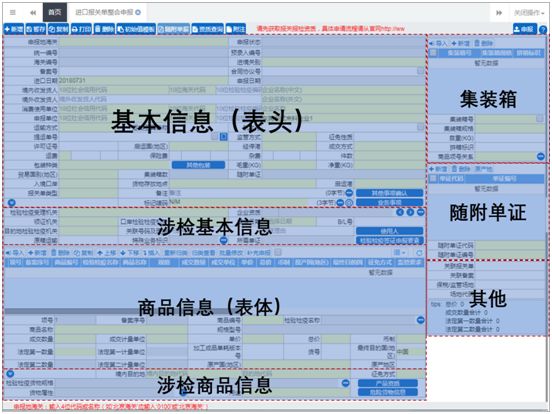552x414 pixels.
Task: Refresh the goods table with the circular arrow icon
Action: 419,253
